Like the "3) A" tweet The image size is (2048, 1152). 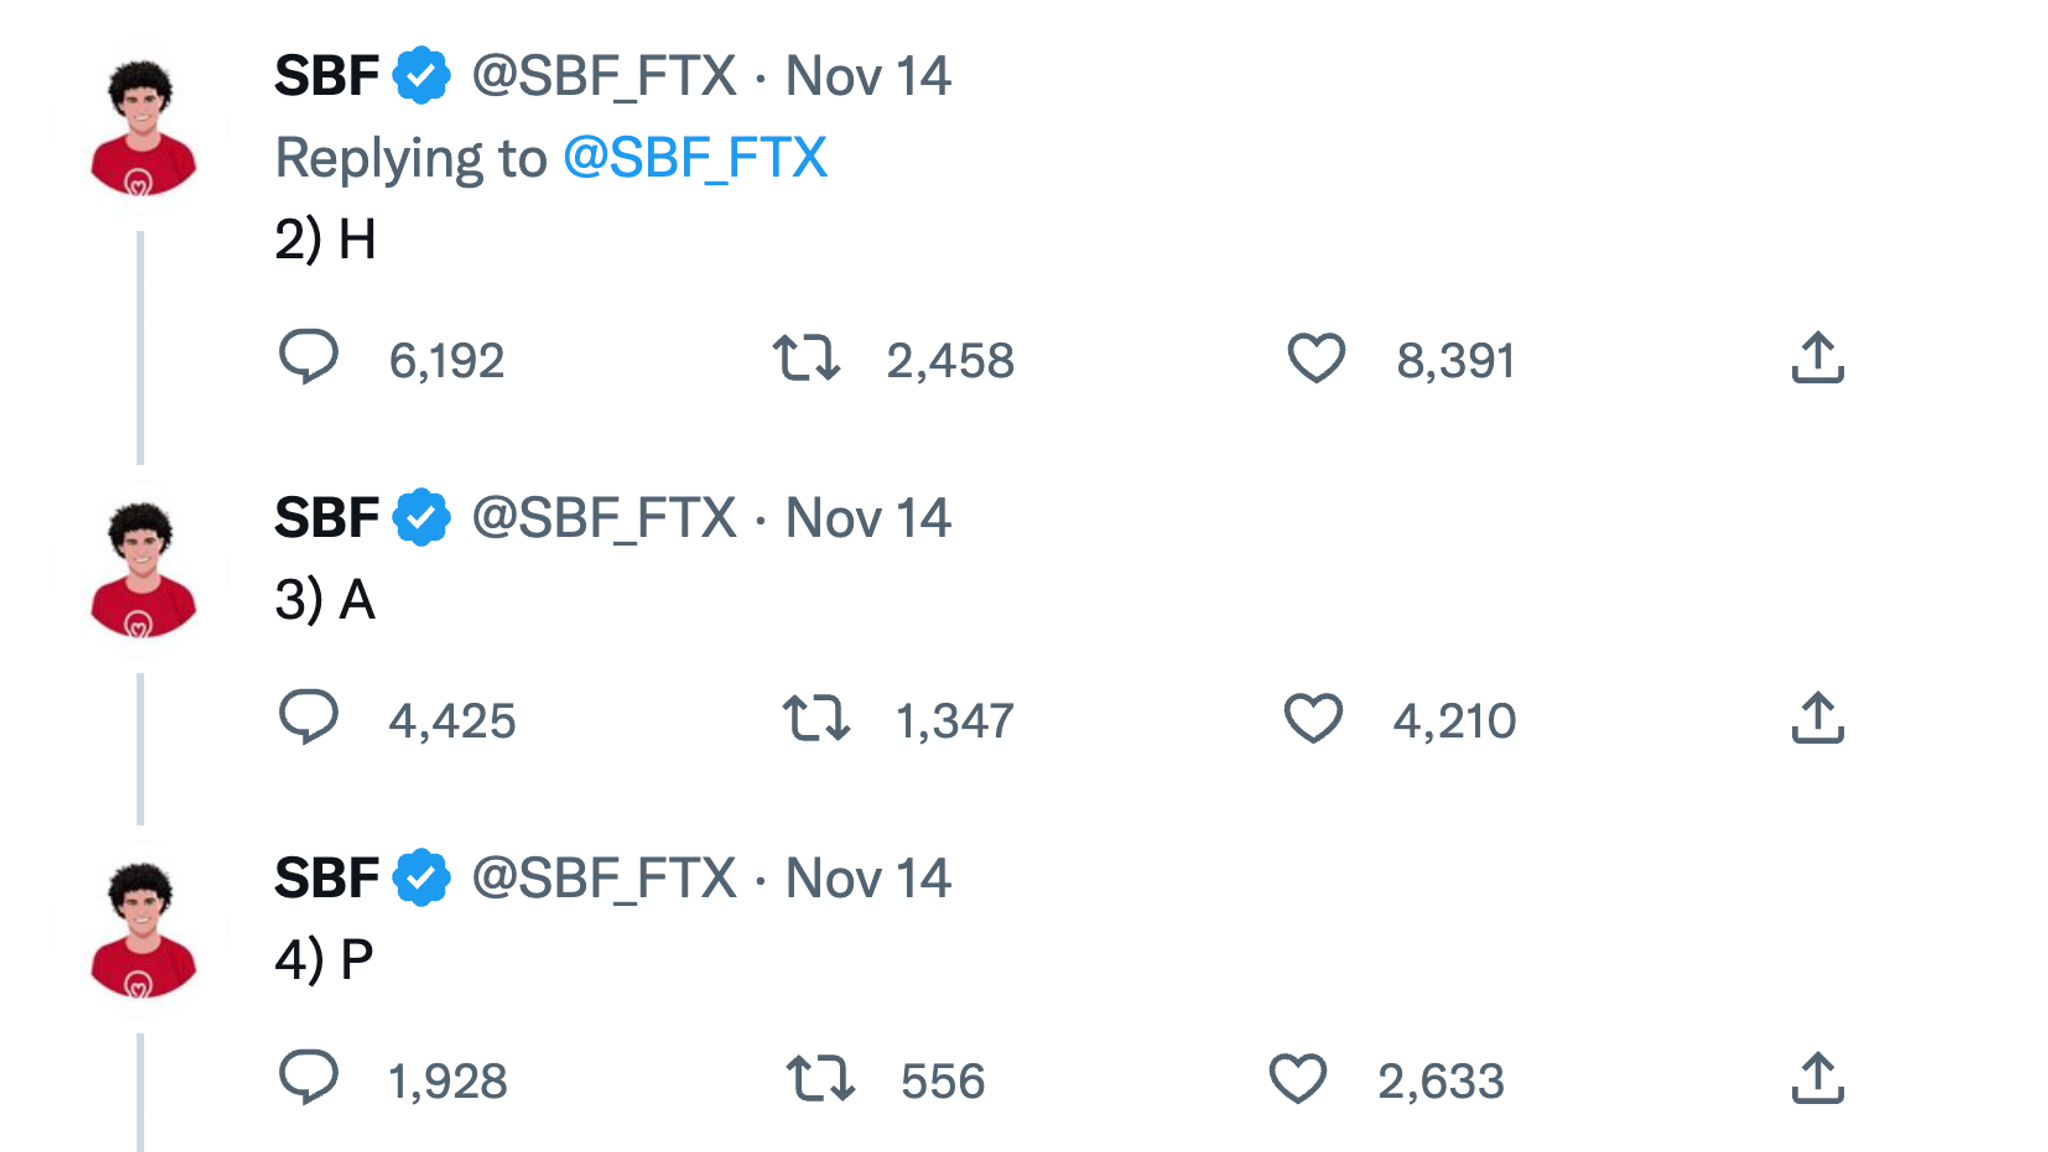[1312, 718]
